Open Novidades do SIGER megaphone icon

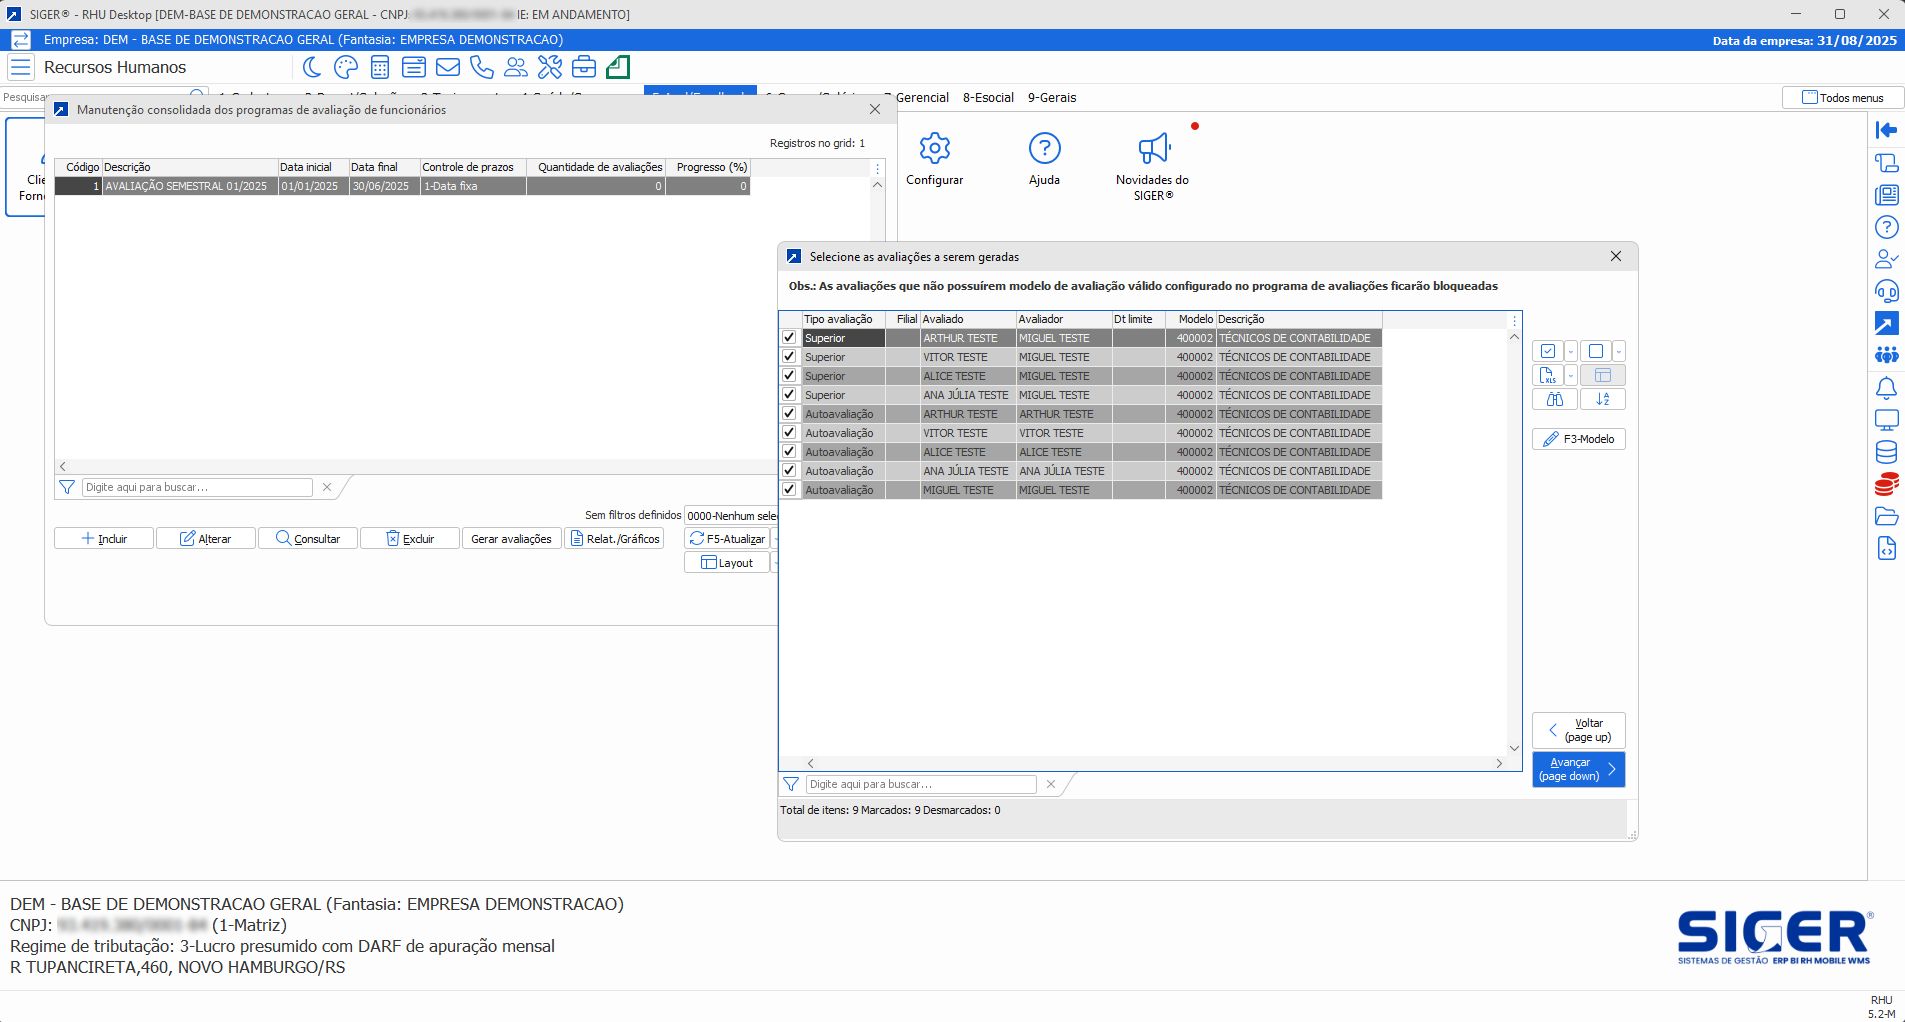pyautogui.click(x=1153, y=149)
